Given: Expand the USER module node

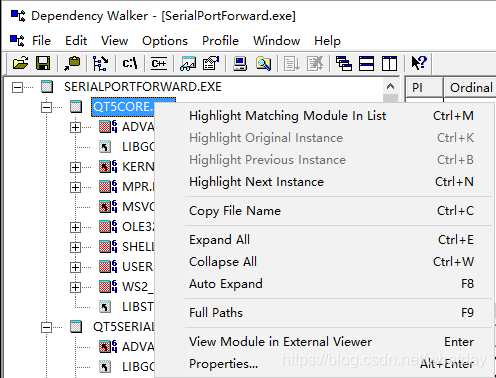Looking at the screenshot, I should click(x=76, y=267).
